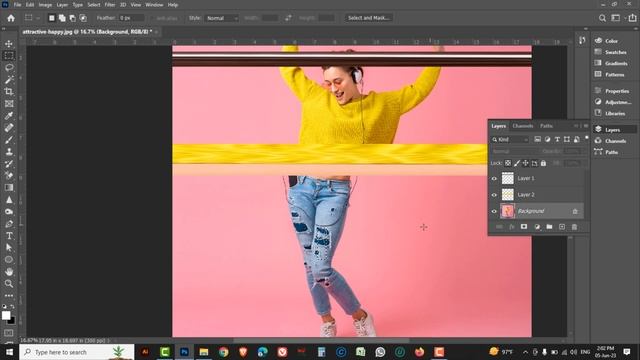This screenshot has height=360, width=640.
Task: Select the Pen tool
Action: click(9, 224)
